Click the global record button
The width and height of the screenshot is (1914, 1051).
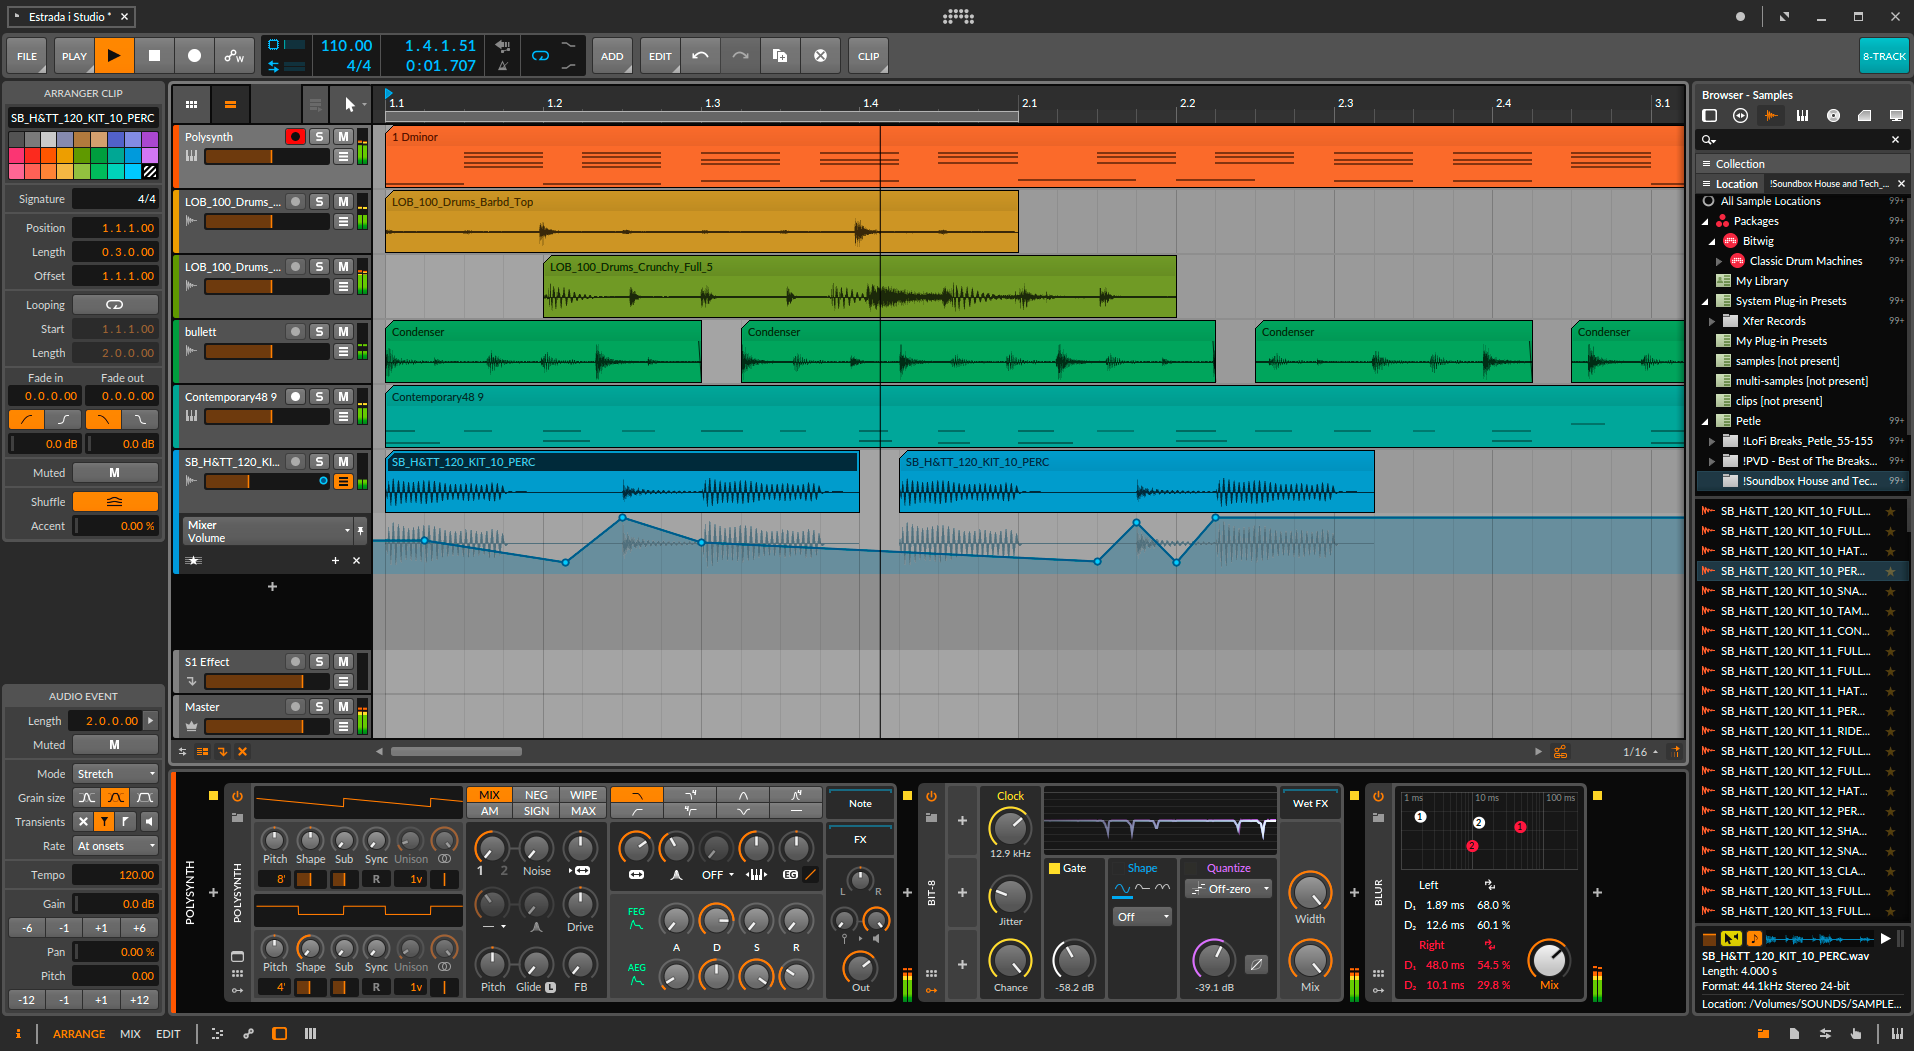pyautogui.click(x=194, y=56)
